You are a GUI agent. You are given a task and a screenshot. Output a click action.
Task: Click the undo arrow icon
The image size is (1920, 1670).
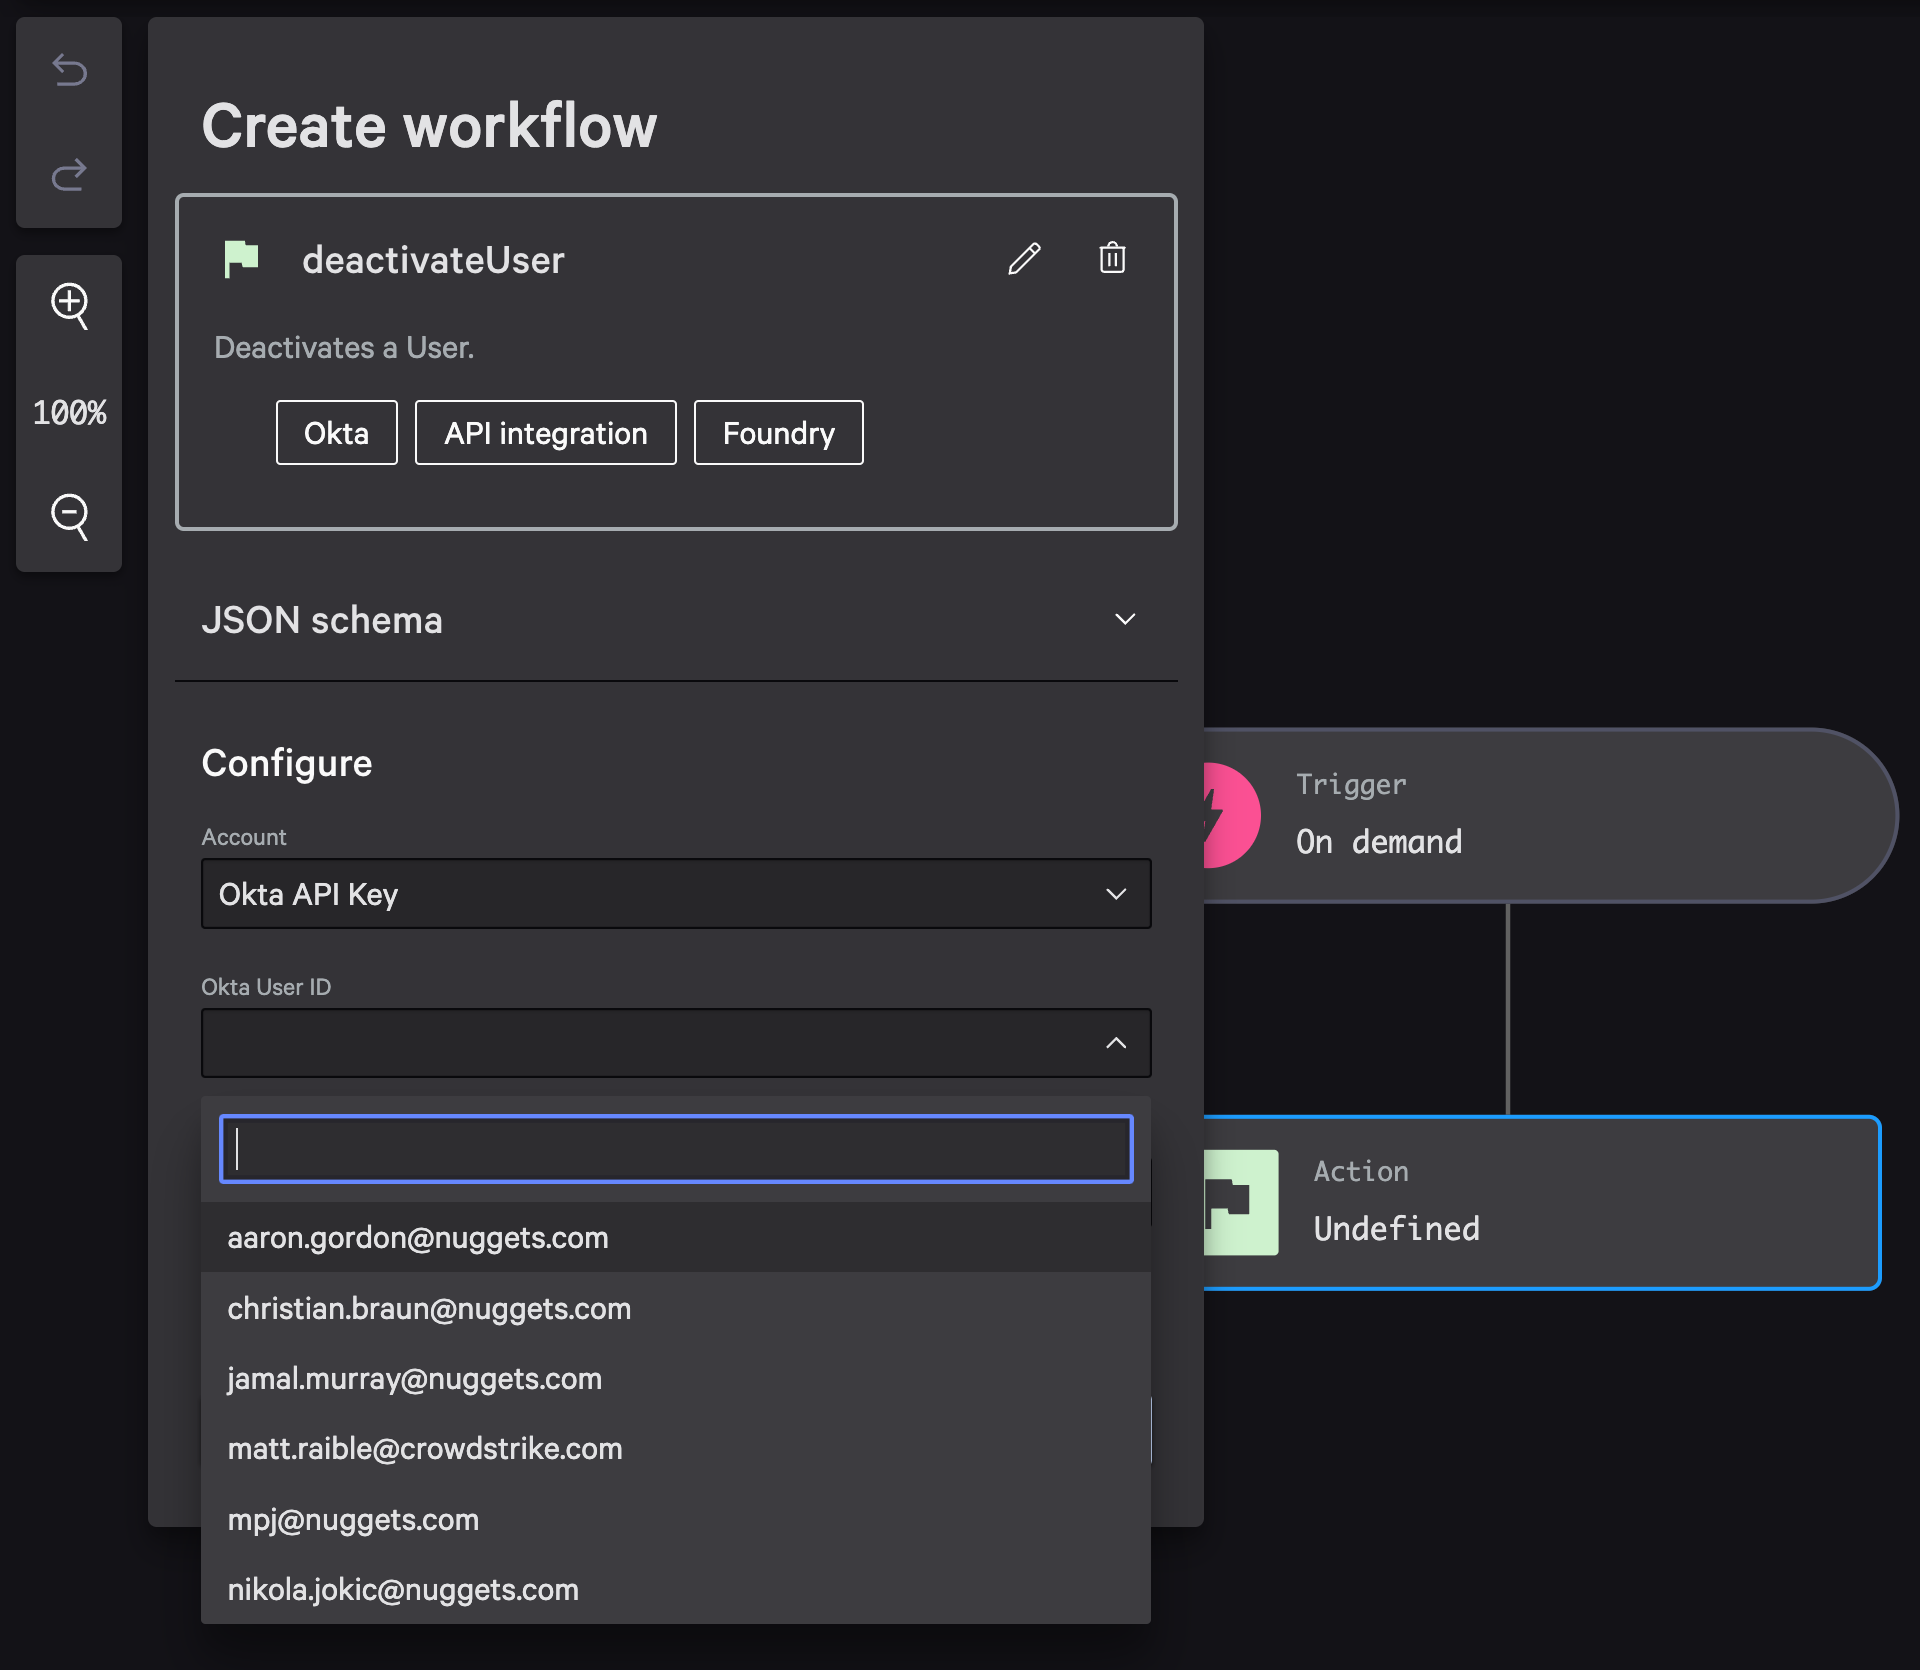[72, 70]
